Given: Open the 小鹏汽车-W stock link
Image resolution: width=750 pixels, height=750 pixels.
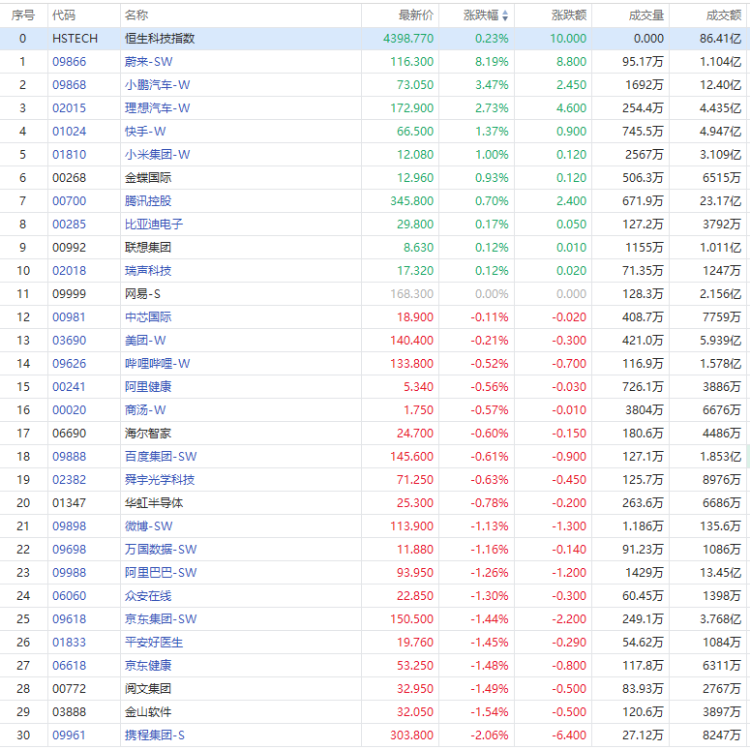Looking at the screenshot, I should 157,85.
